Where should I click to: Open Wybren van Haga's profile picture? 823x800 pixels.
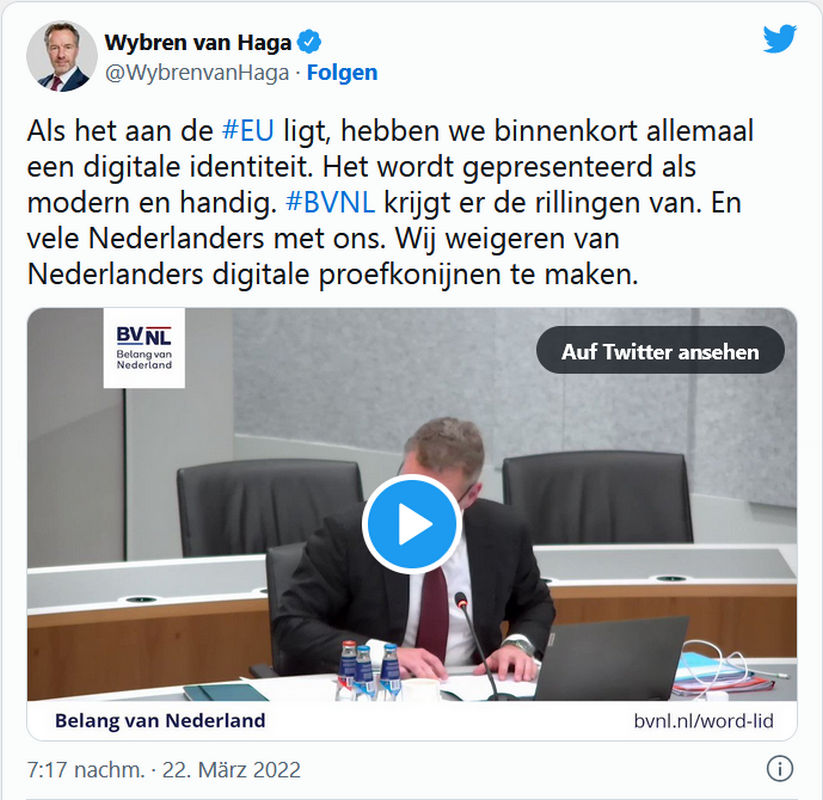click(x=62, y=56)
